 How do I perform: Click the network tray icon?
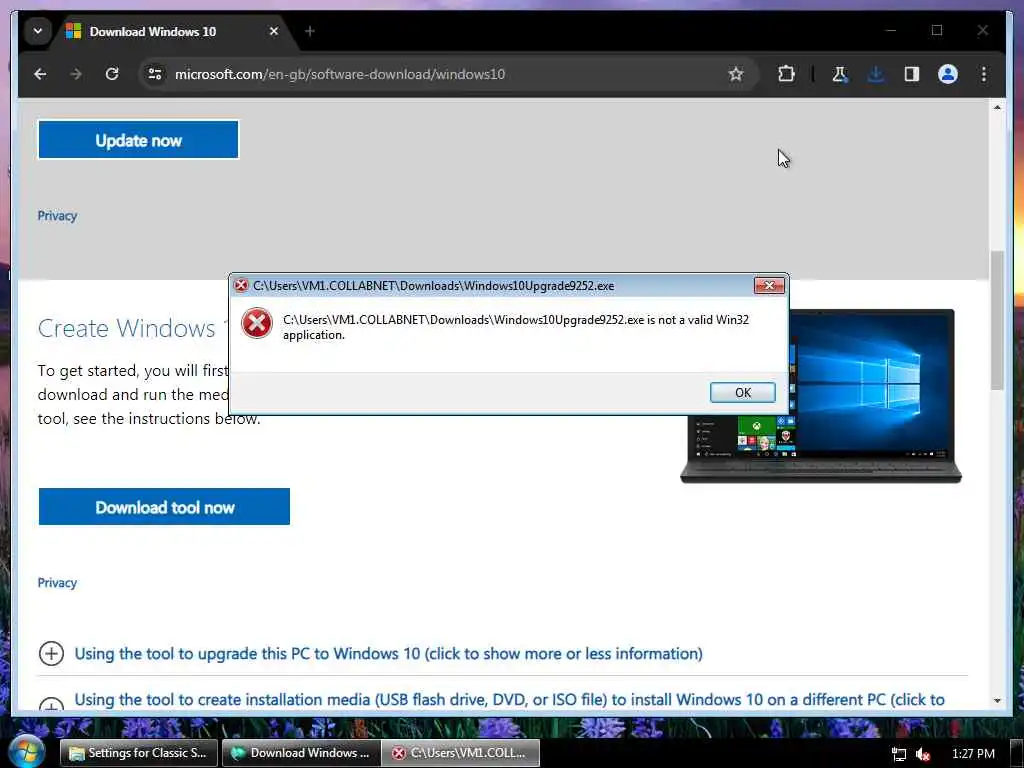pos(899,754)
